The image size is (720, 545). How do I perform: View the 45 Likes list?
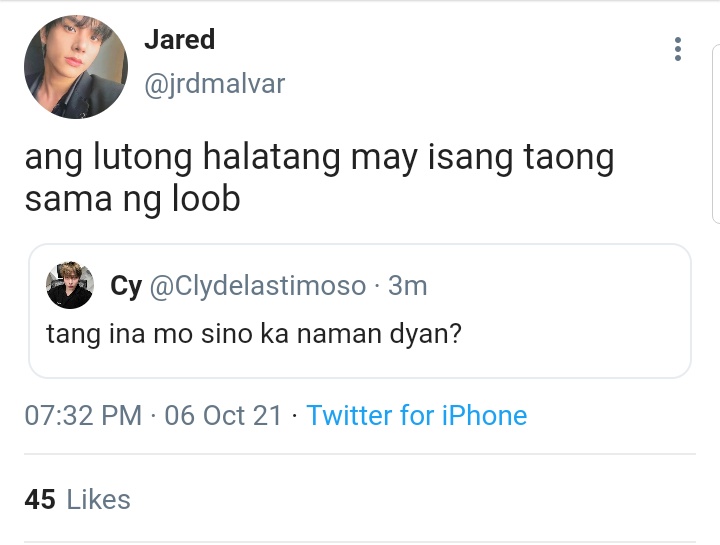click(78, 499)
